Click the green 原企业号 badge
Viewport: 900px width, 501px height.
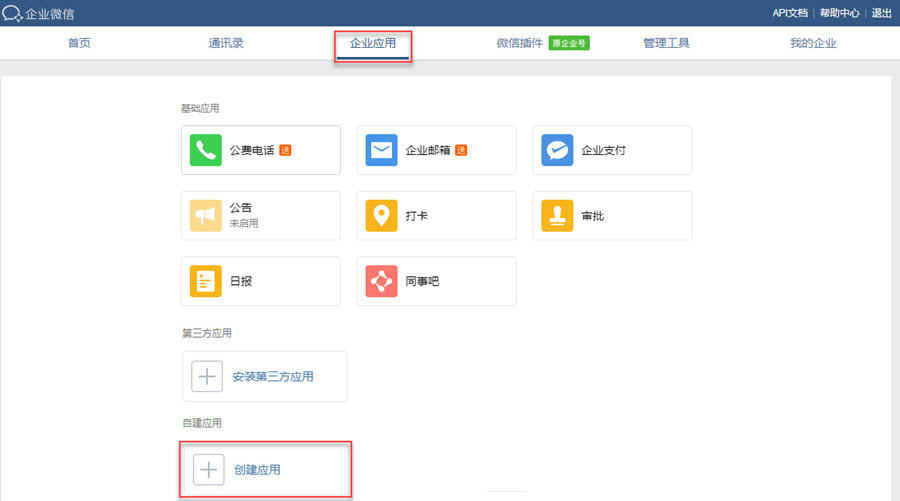tap(569, 43)
